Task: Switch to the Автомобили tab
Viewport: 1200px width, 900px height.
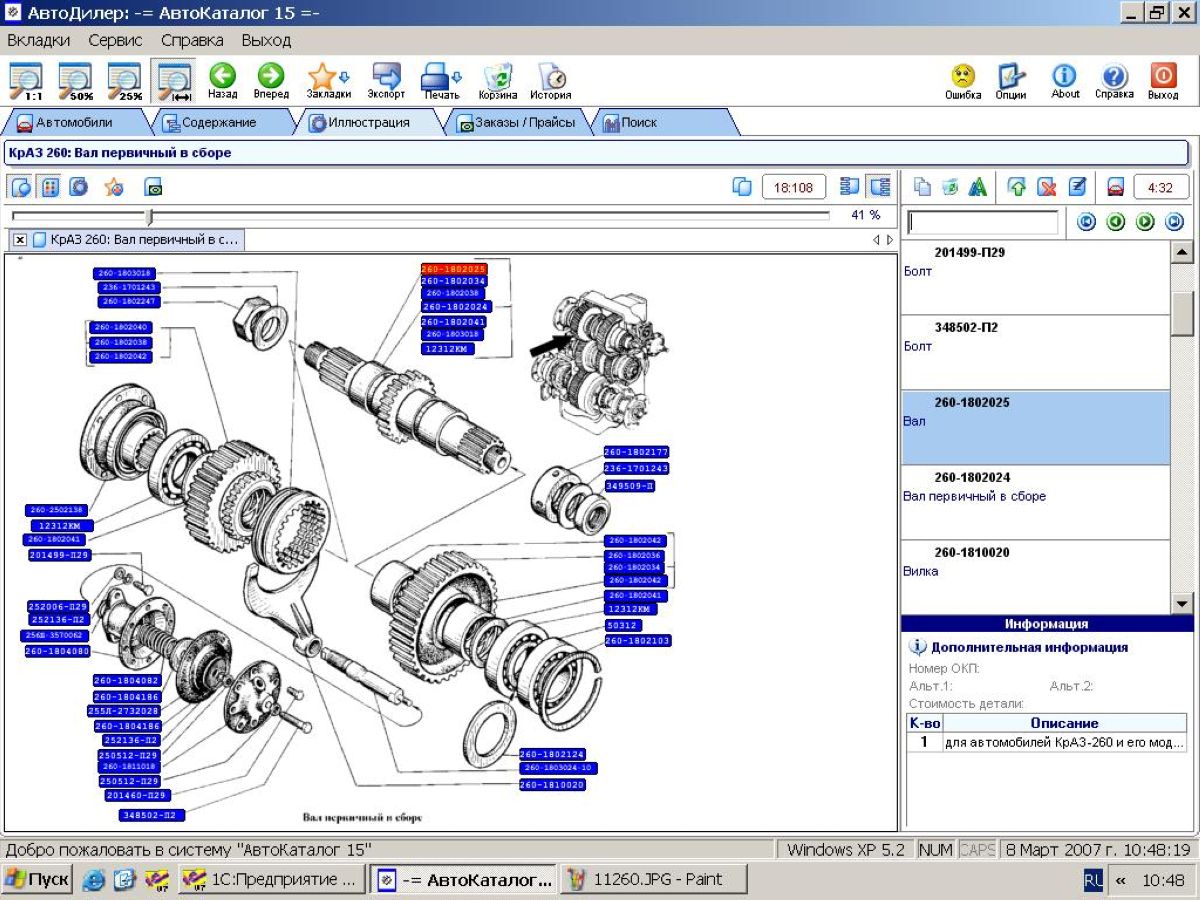Action: point(74,123)
